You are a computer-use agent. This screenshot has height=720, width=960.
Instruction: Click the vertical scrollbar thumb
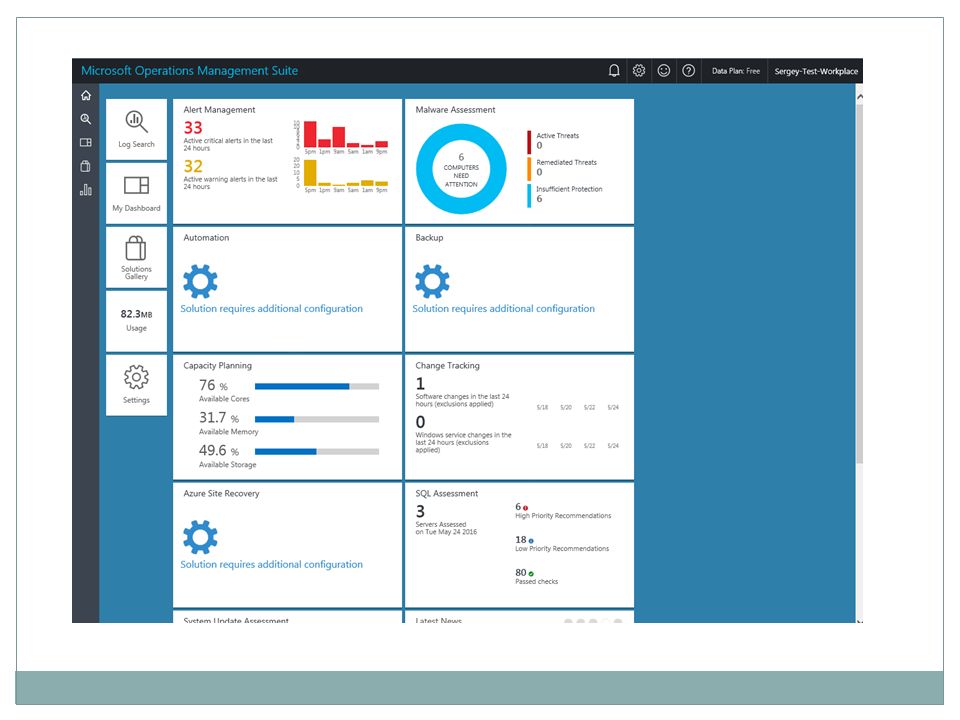pyautogui.click(x=859, y=283)
